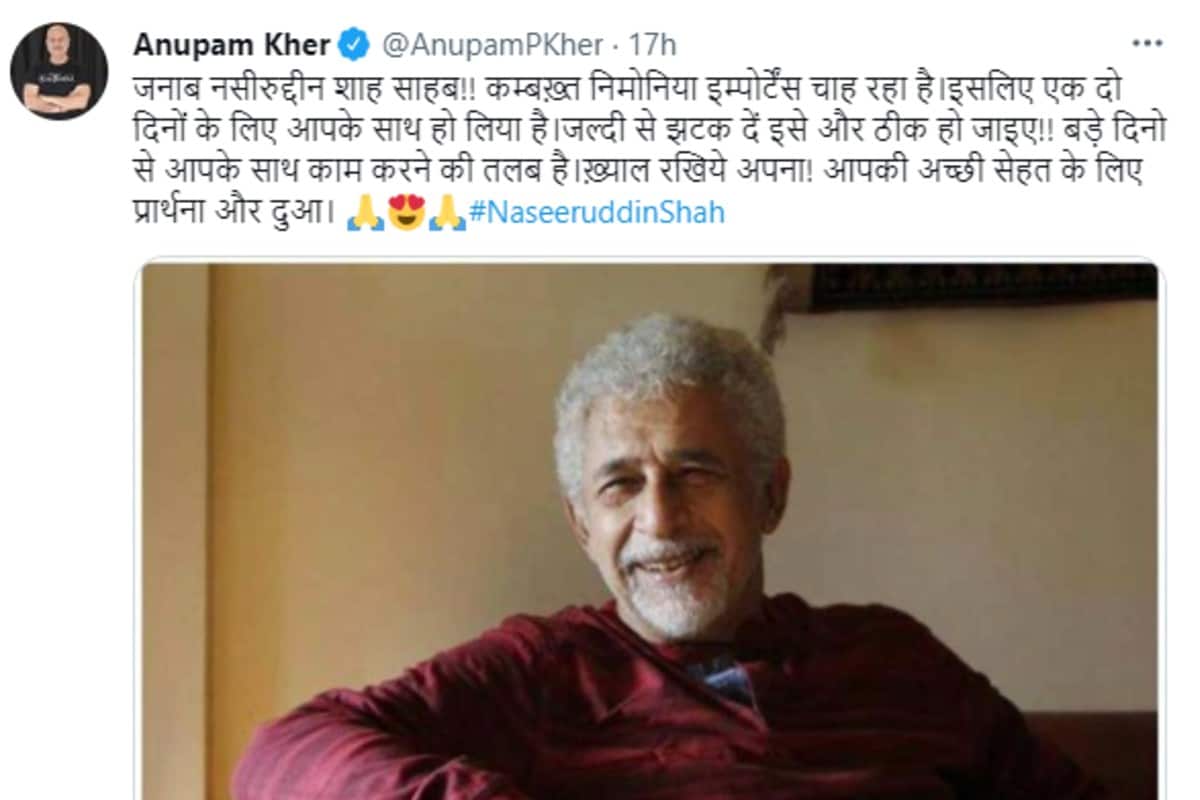Click the tweet line beginning 'से आपके साथ'
The image size is (1200, 800).
(x=638, y=171)
